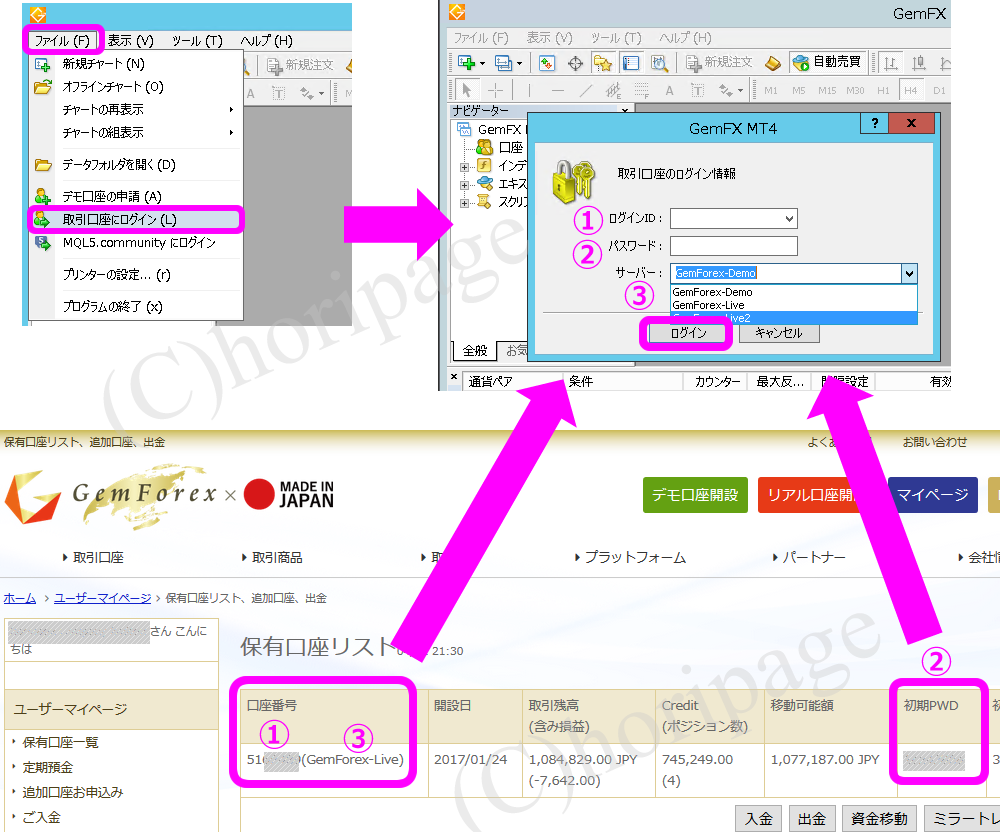Expand the スクリプト tree node in Navigator
Screen dimensions: 1000x832
point(465,203)
